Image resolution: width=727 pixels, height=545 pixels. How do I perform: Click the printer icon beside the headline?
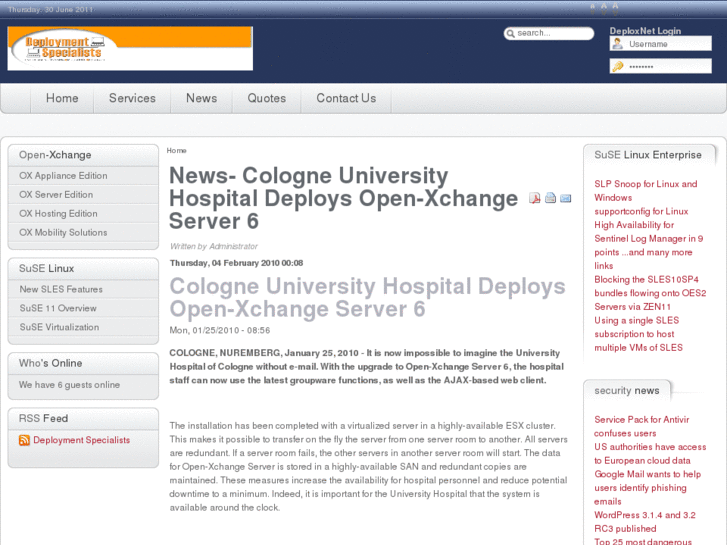click(x=550, y=198)
